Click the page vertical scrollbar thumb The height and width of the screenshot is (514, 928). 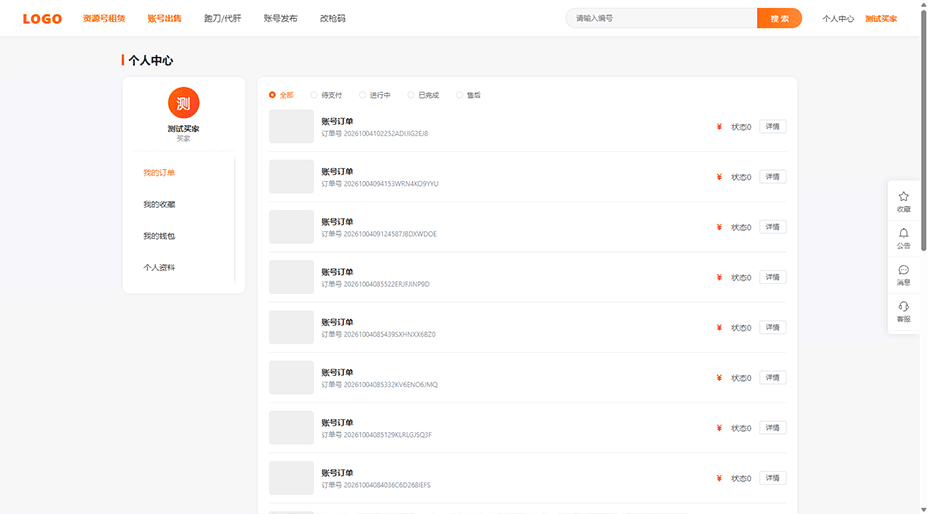click(x=923, y=130)
